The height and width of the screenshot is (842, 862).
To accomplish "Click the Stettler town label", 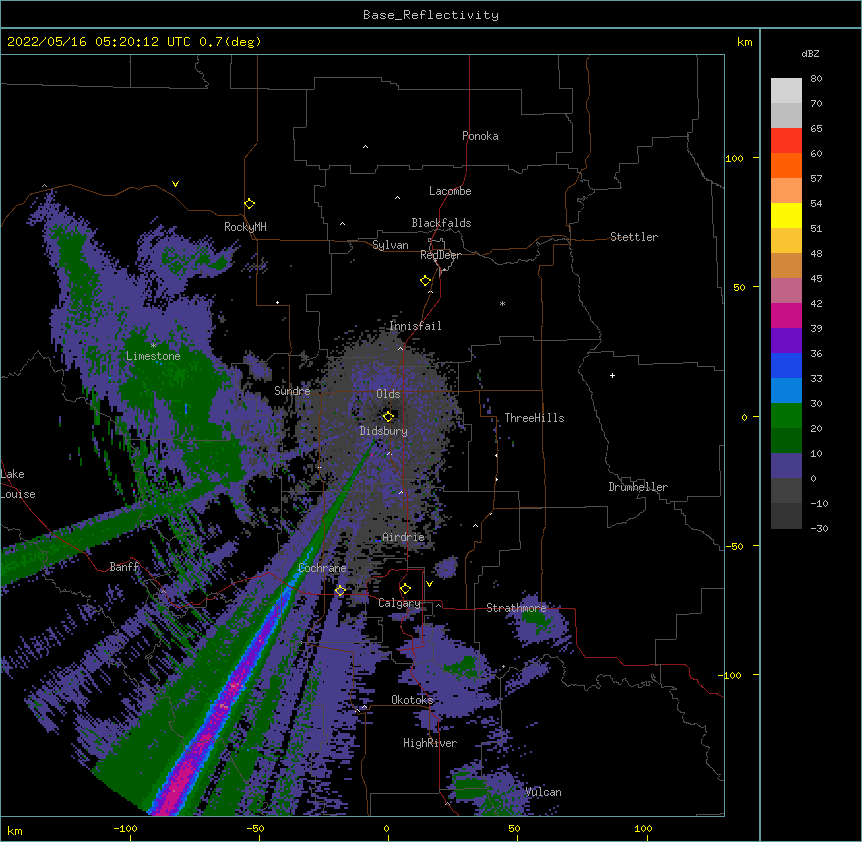I will coord(634,237).
